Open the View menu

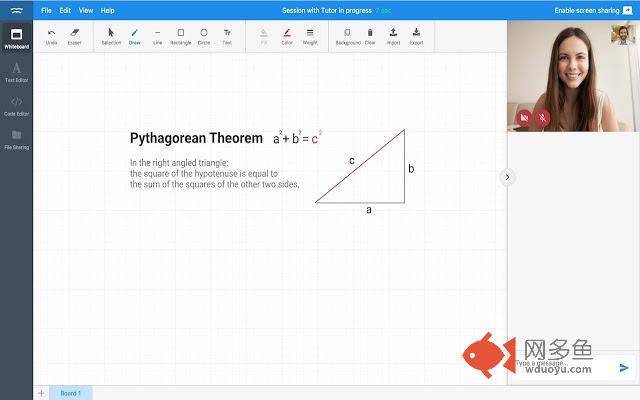(x=86, y=11)
